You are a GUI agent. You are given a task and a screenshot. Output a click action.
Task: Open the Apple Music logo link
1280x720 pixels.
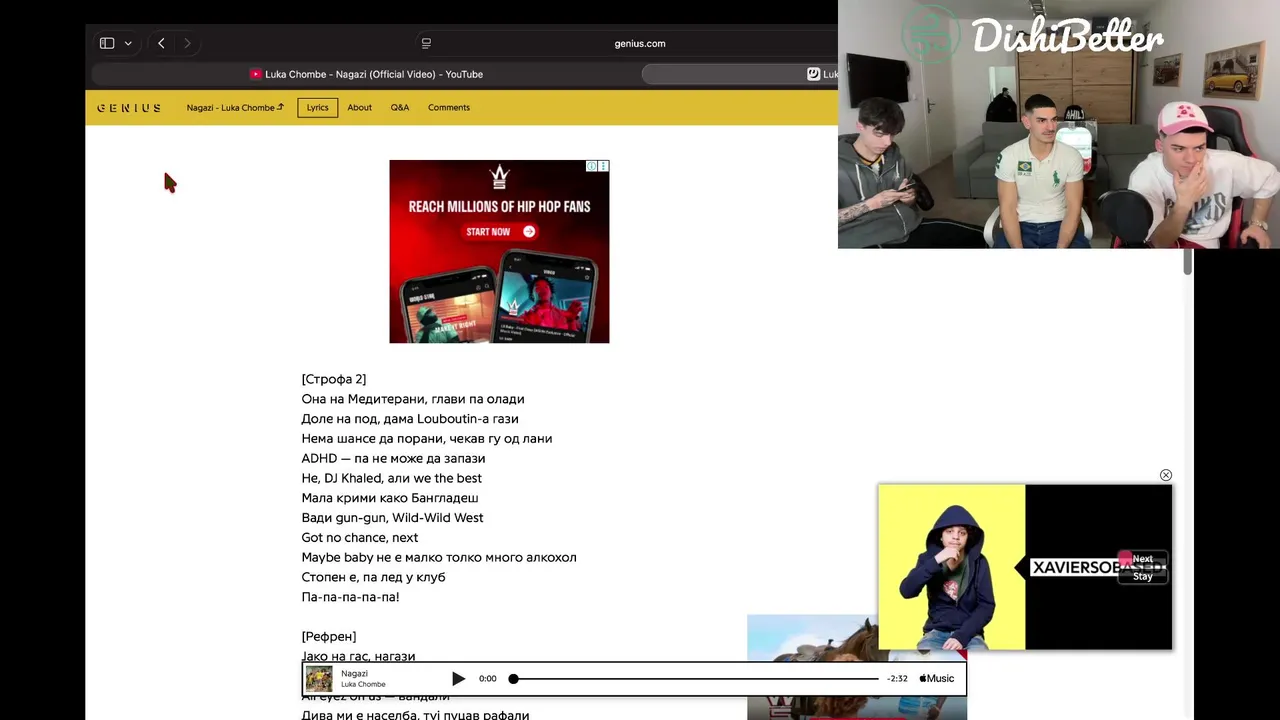[x=937, y=679]
